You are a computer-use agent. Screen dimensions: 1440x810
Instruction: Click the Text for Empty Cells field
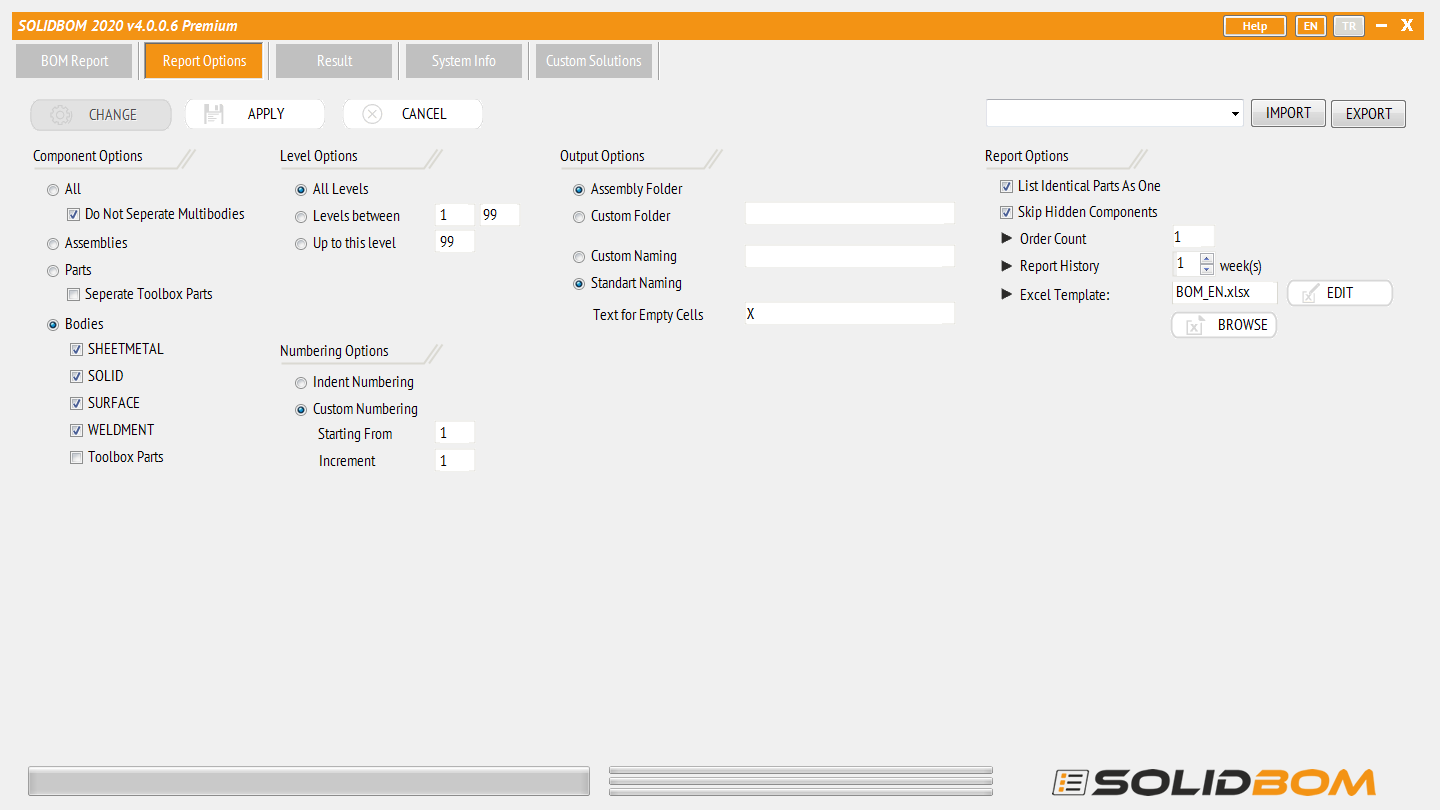click(850, 313)
